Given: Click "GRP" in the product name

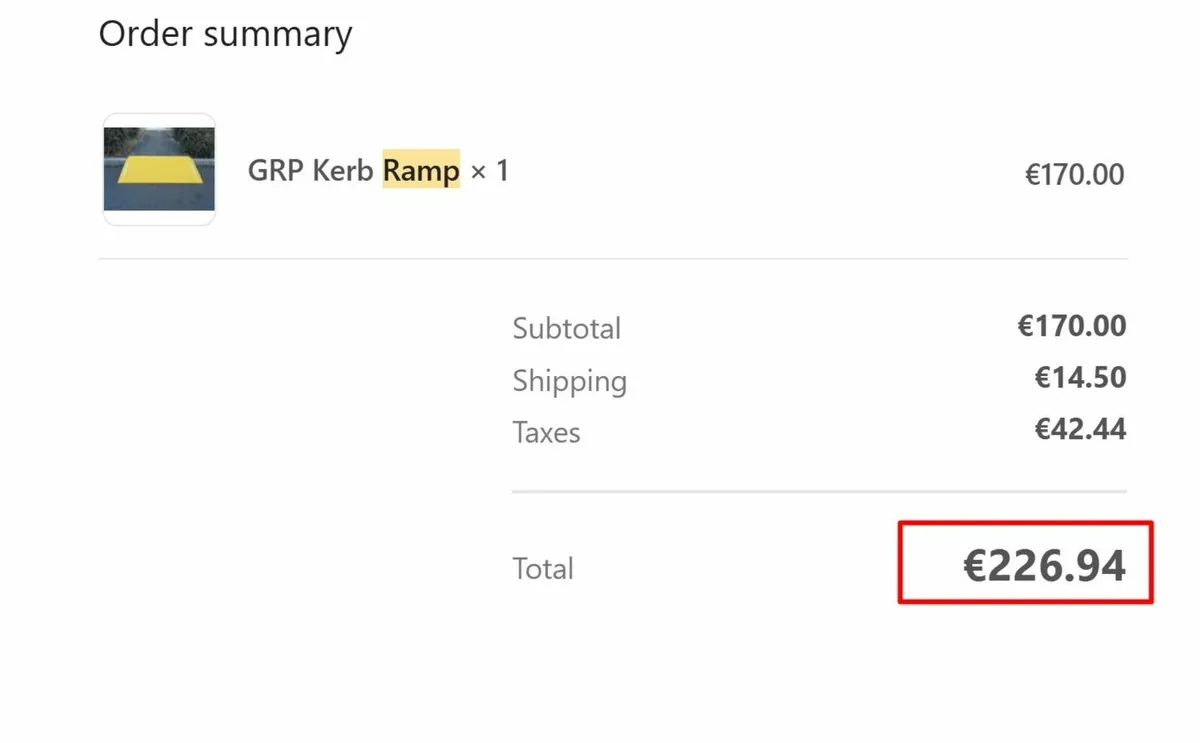Looking at the screenshot, I should pos(275,171).
